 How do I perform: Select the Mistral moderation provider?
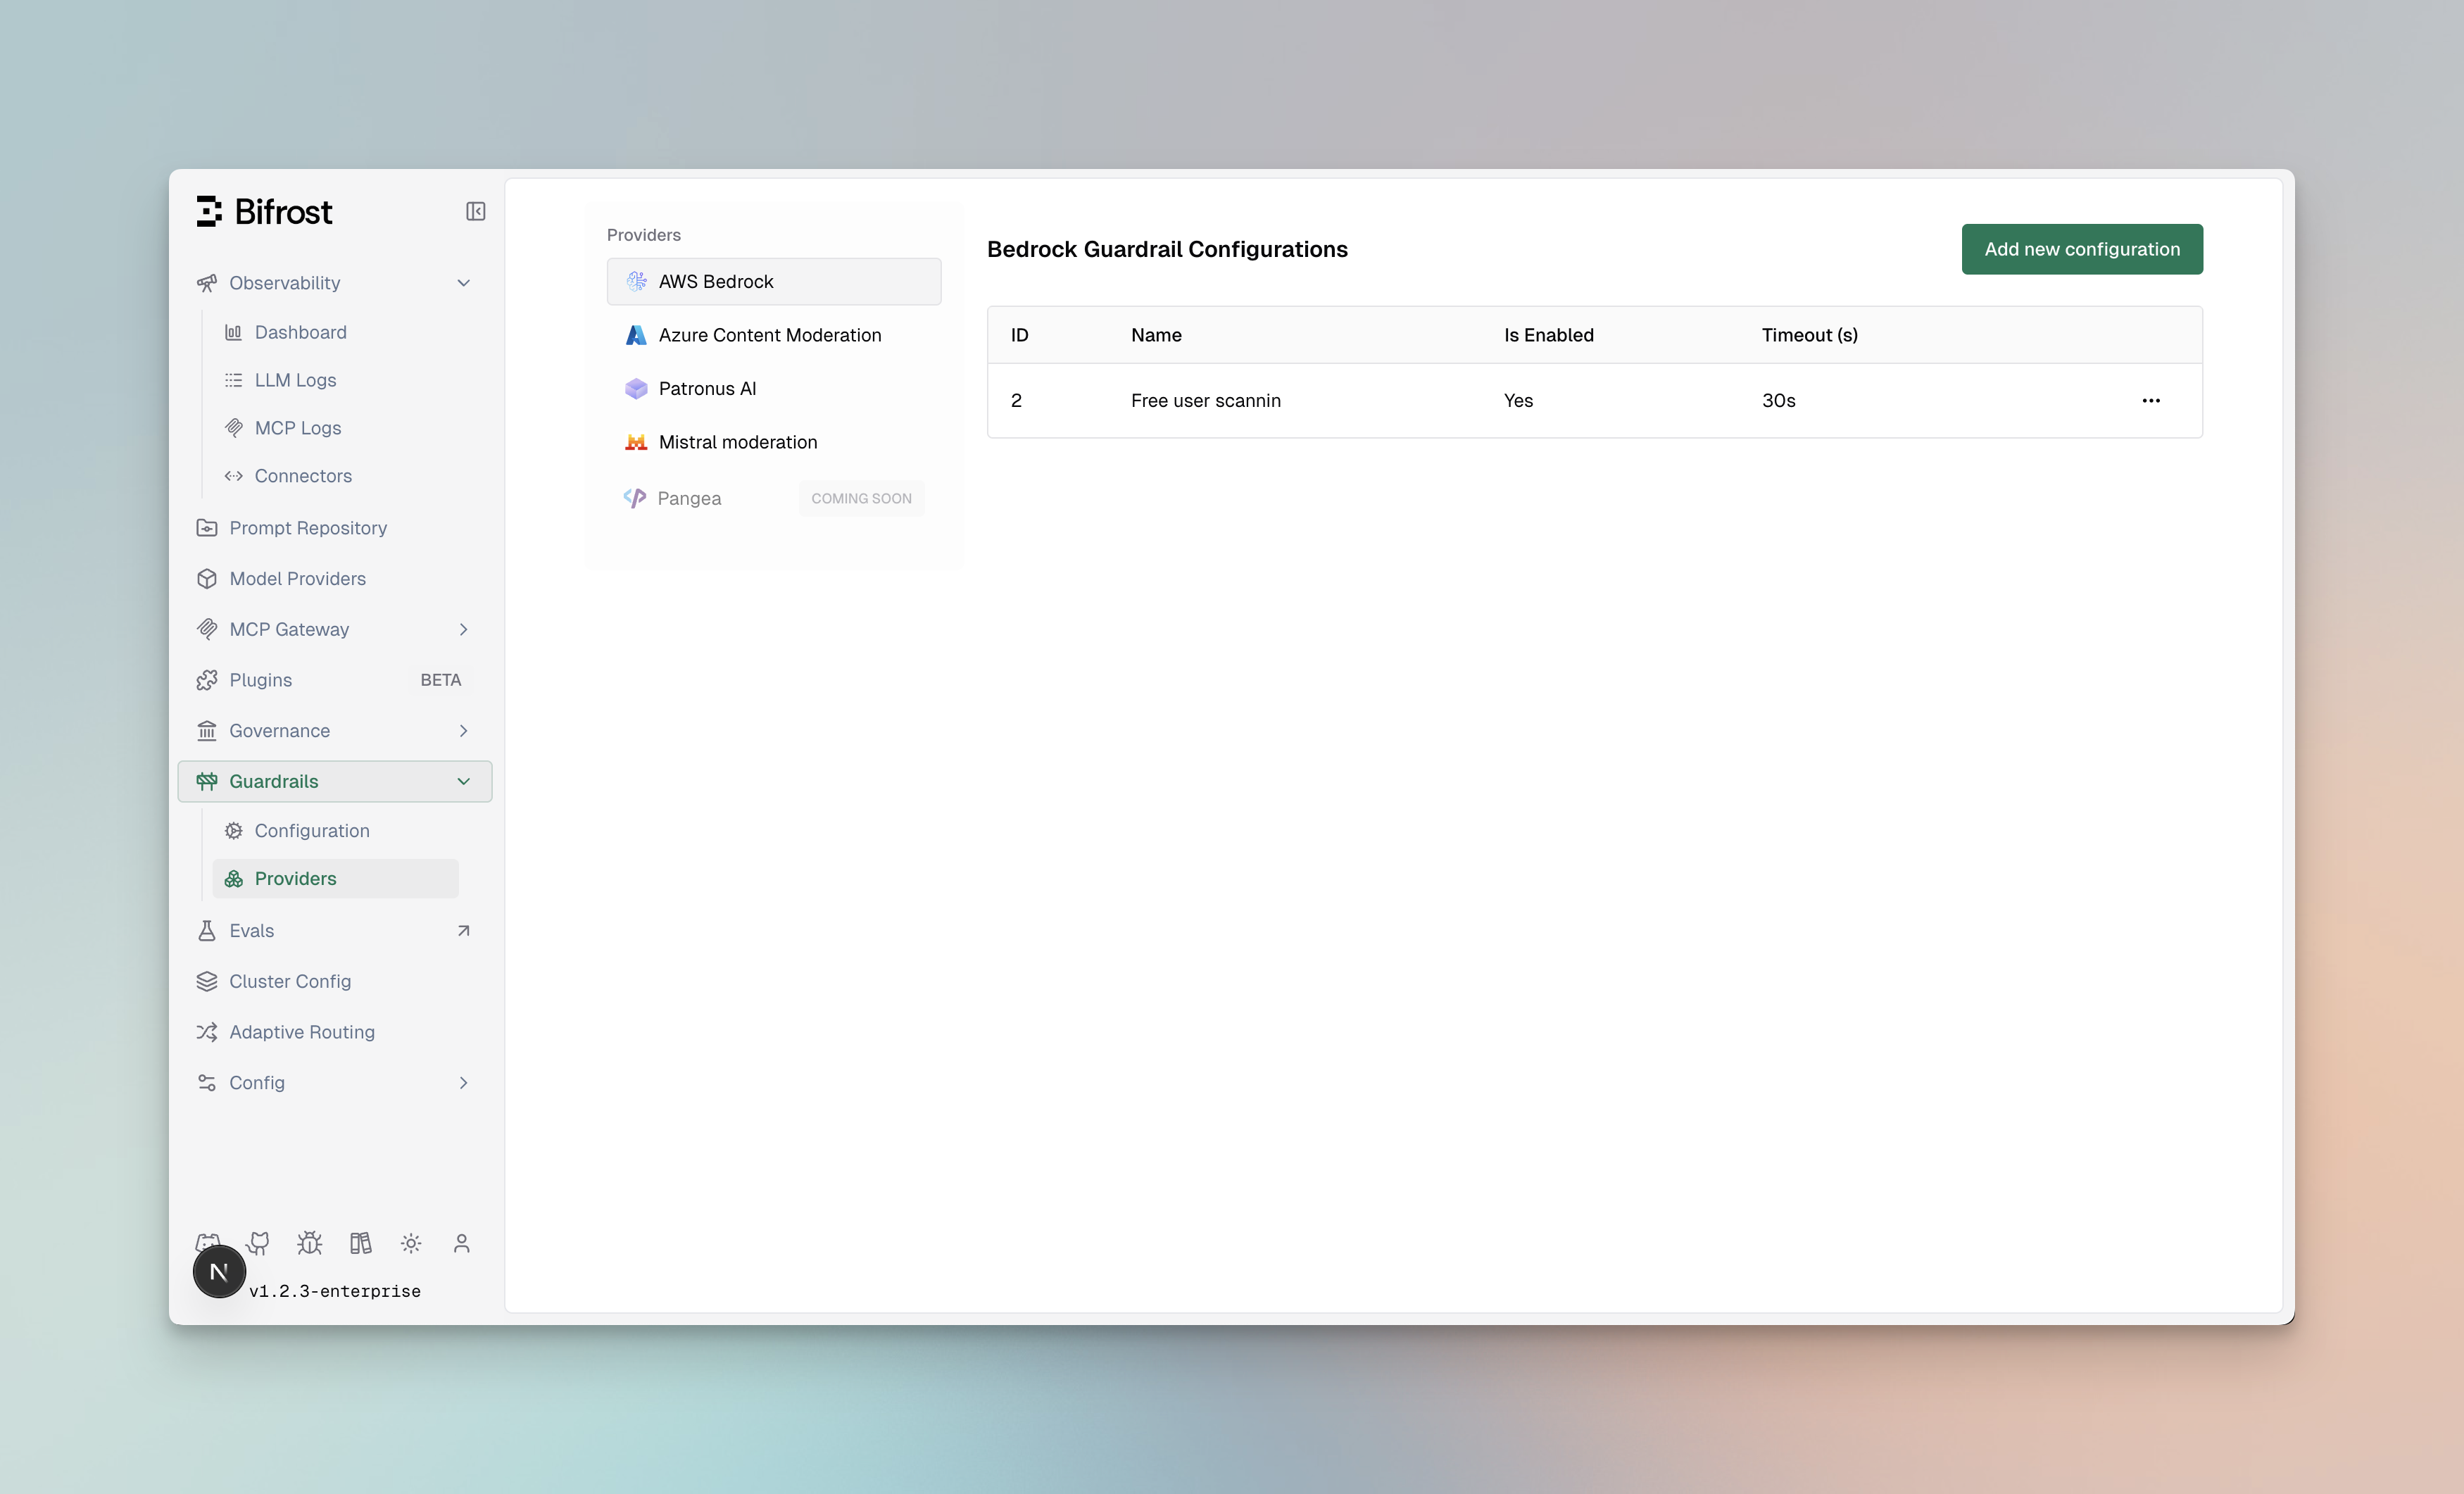(737, 441)
